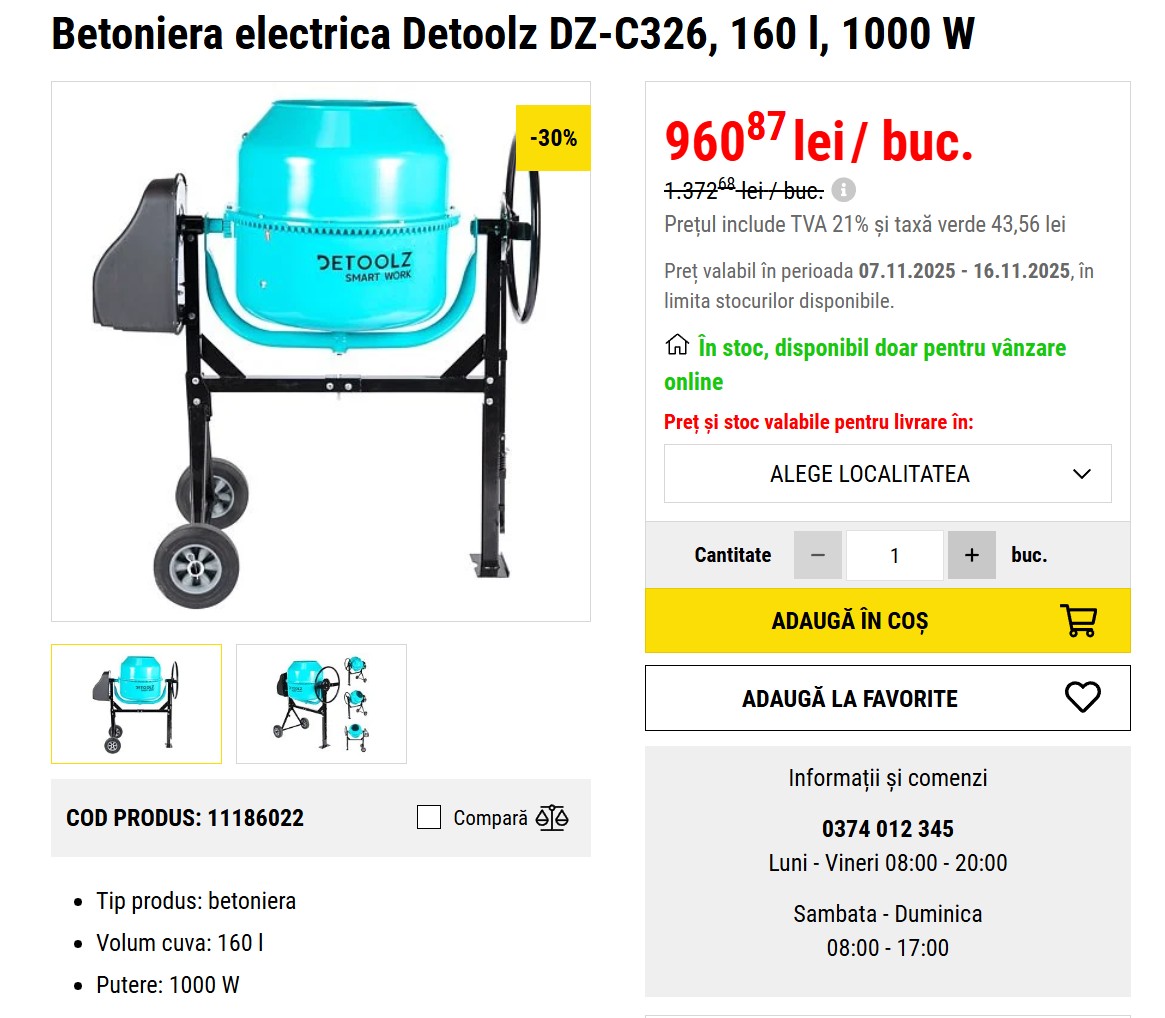Click ADAUGĂ LA FAVORITE
Viewport: 1165px width, 1018px height.
[887, 698]
